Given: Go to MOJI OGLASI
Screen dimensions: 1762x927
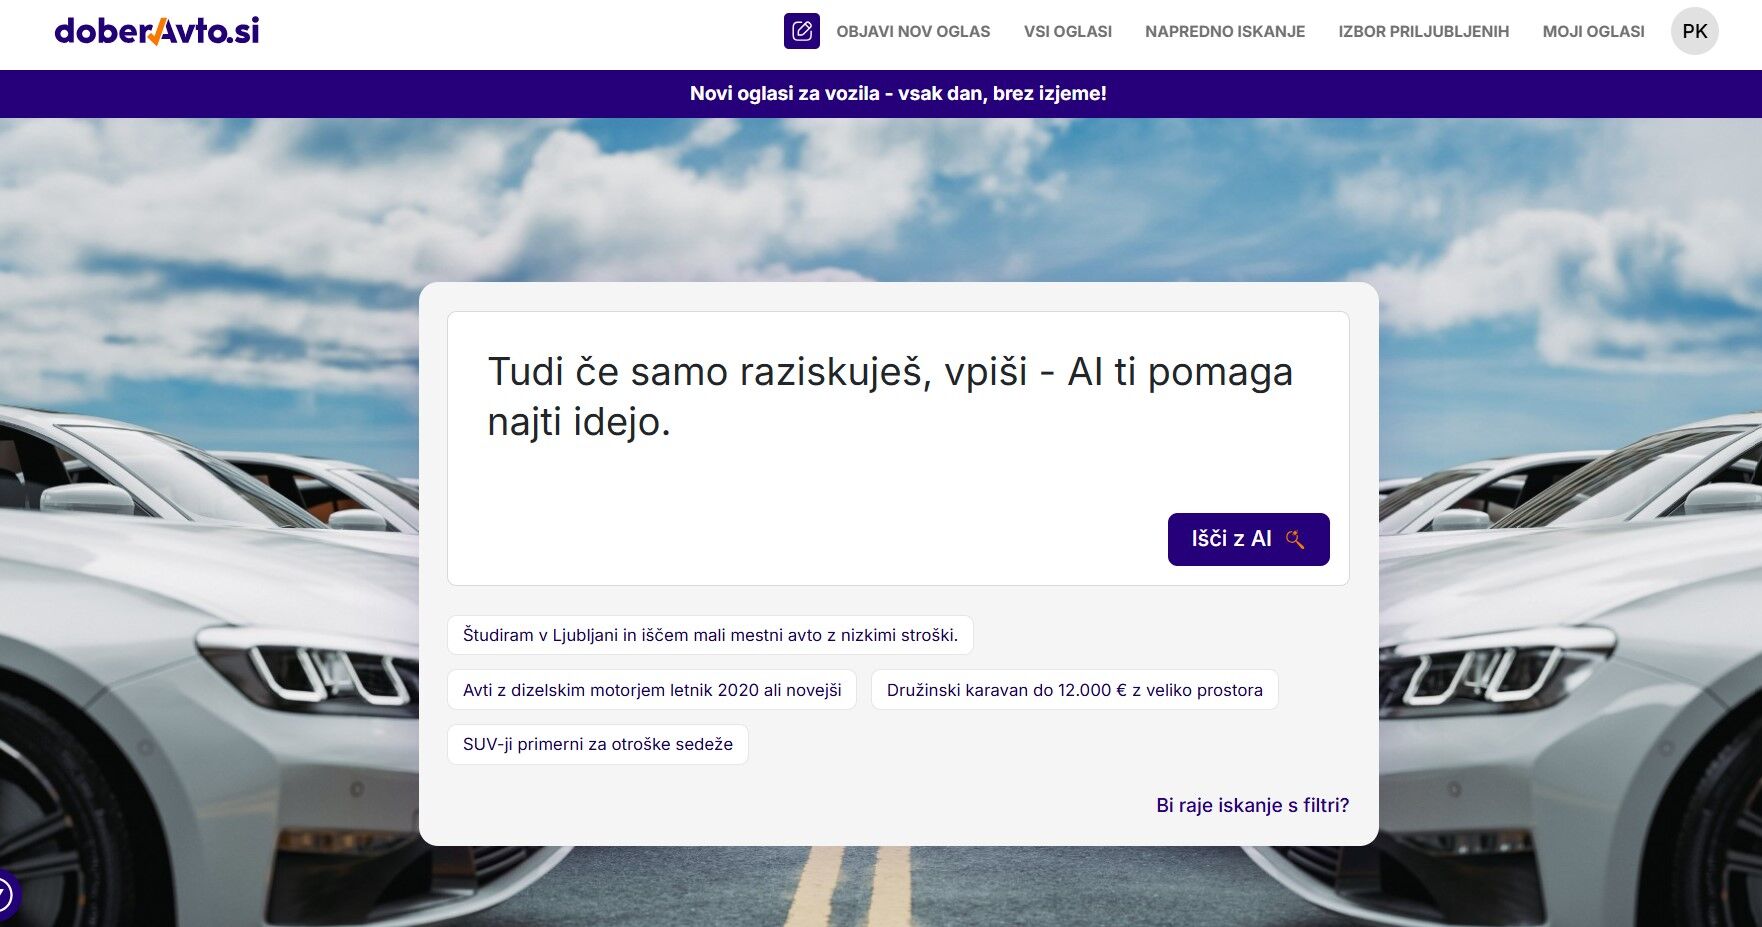Looking at the screenshot, I should pos(1593,32).
